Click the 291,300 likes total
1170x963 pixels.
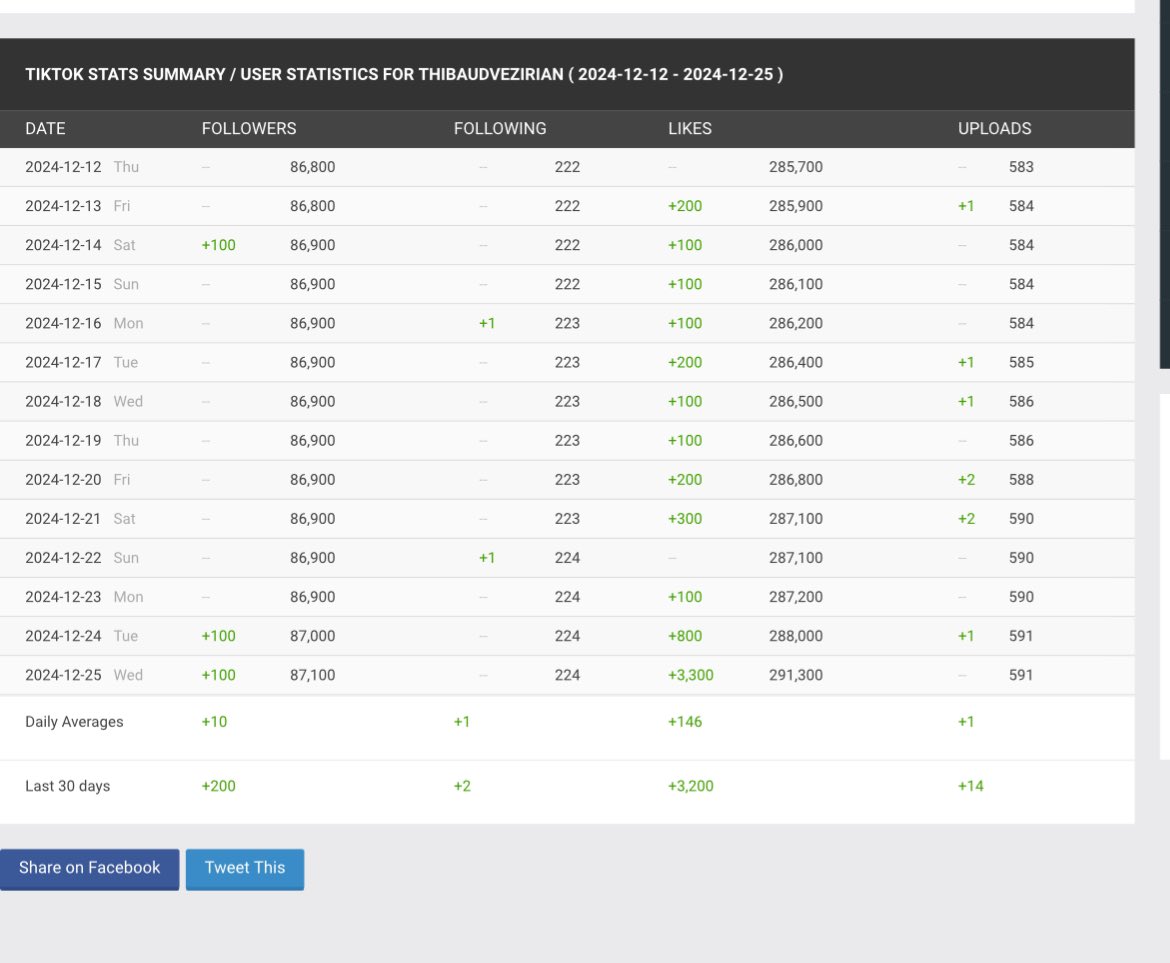pyautogui.click(x=795, y=675)
